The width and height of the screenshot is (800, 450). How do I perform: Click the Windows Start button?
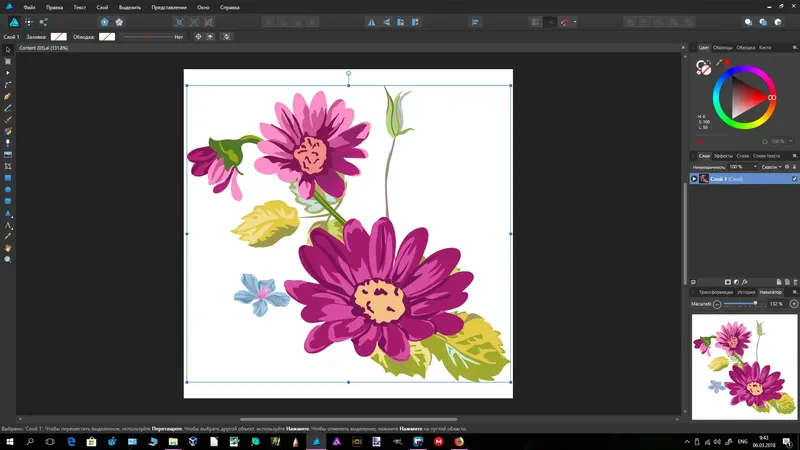9,440
